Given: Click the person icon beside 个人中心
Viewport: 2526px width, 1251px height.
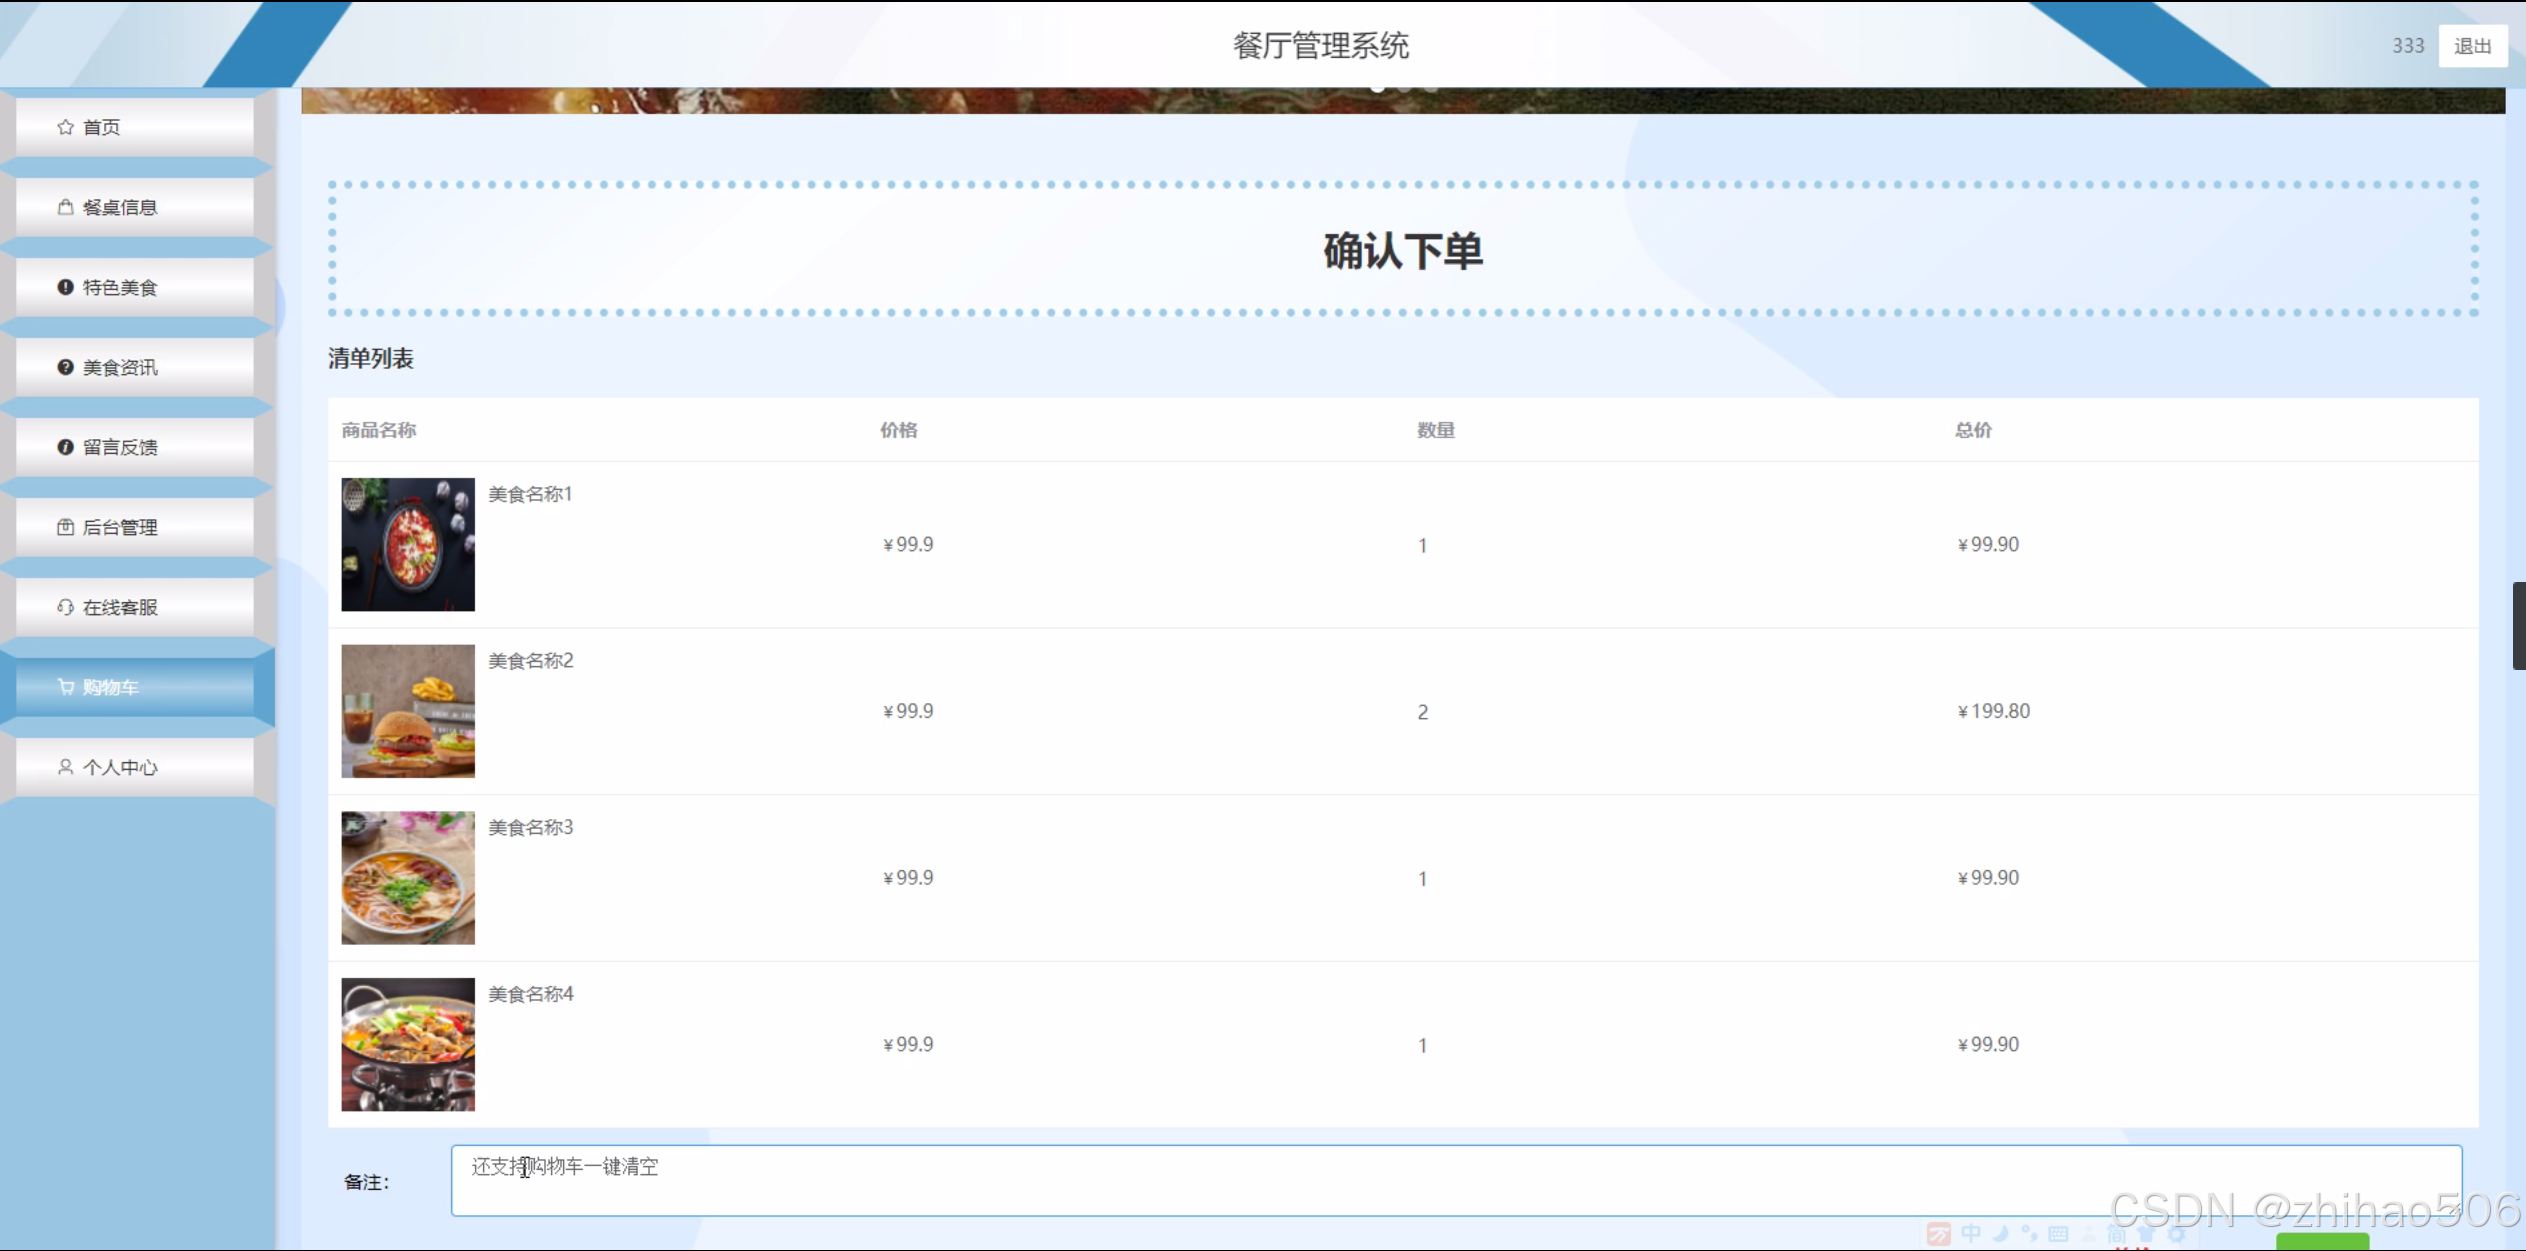Looking at the screenshot, I should [66, 767].
